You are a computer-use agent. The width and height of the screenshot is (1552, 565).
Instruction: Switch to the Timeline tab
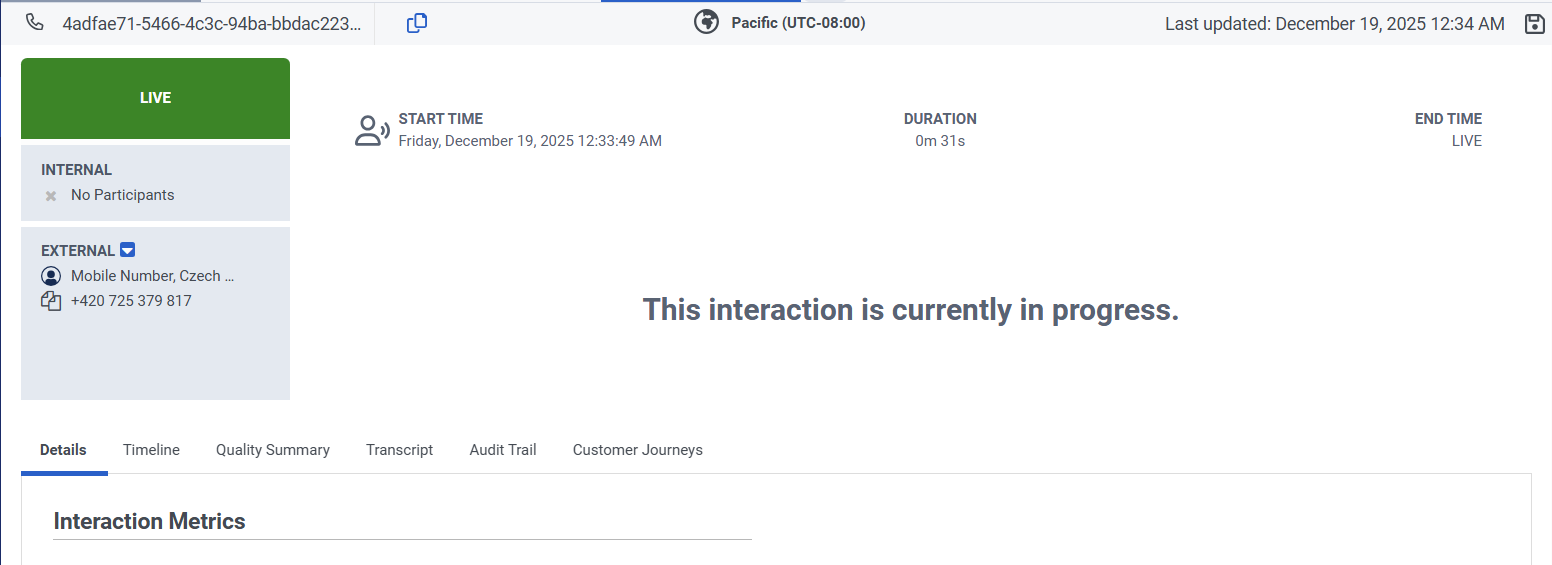151,450
